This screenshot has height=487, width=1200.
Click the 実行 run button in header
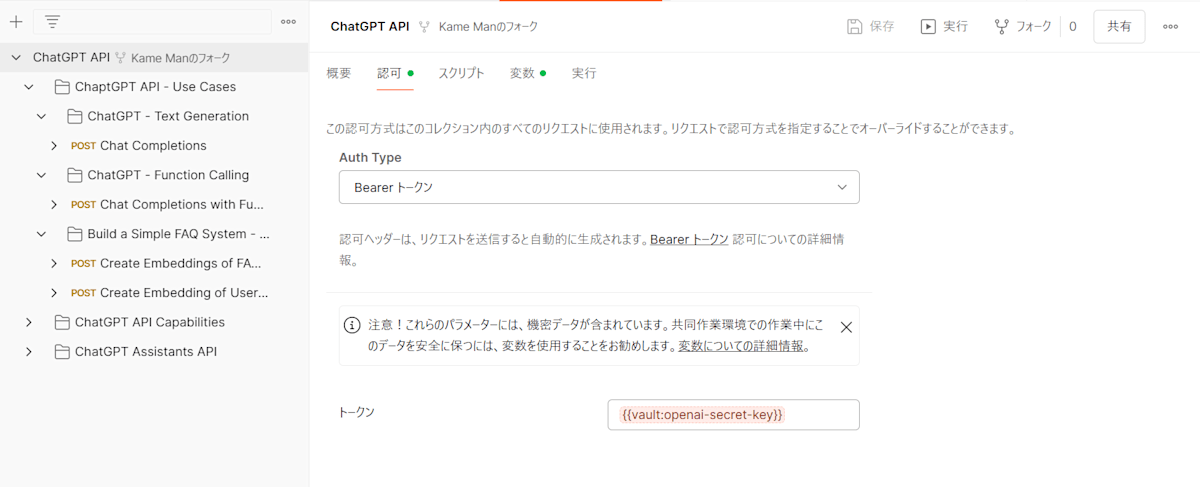[x=944, y=27]
